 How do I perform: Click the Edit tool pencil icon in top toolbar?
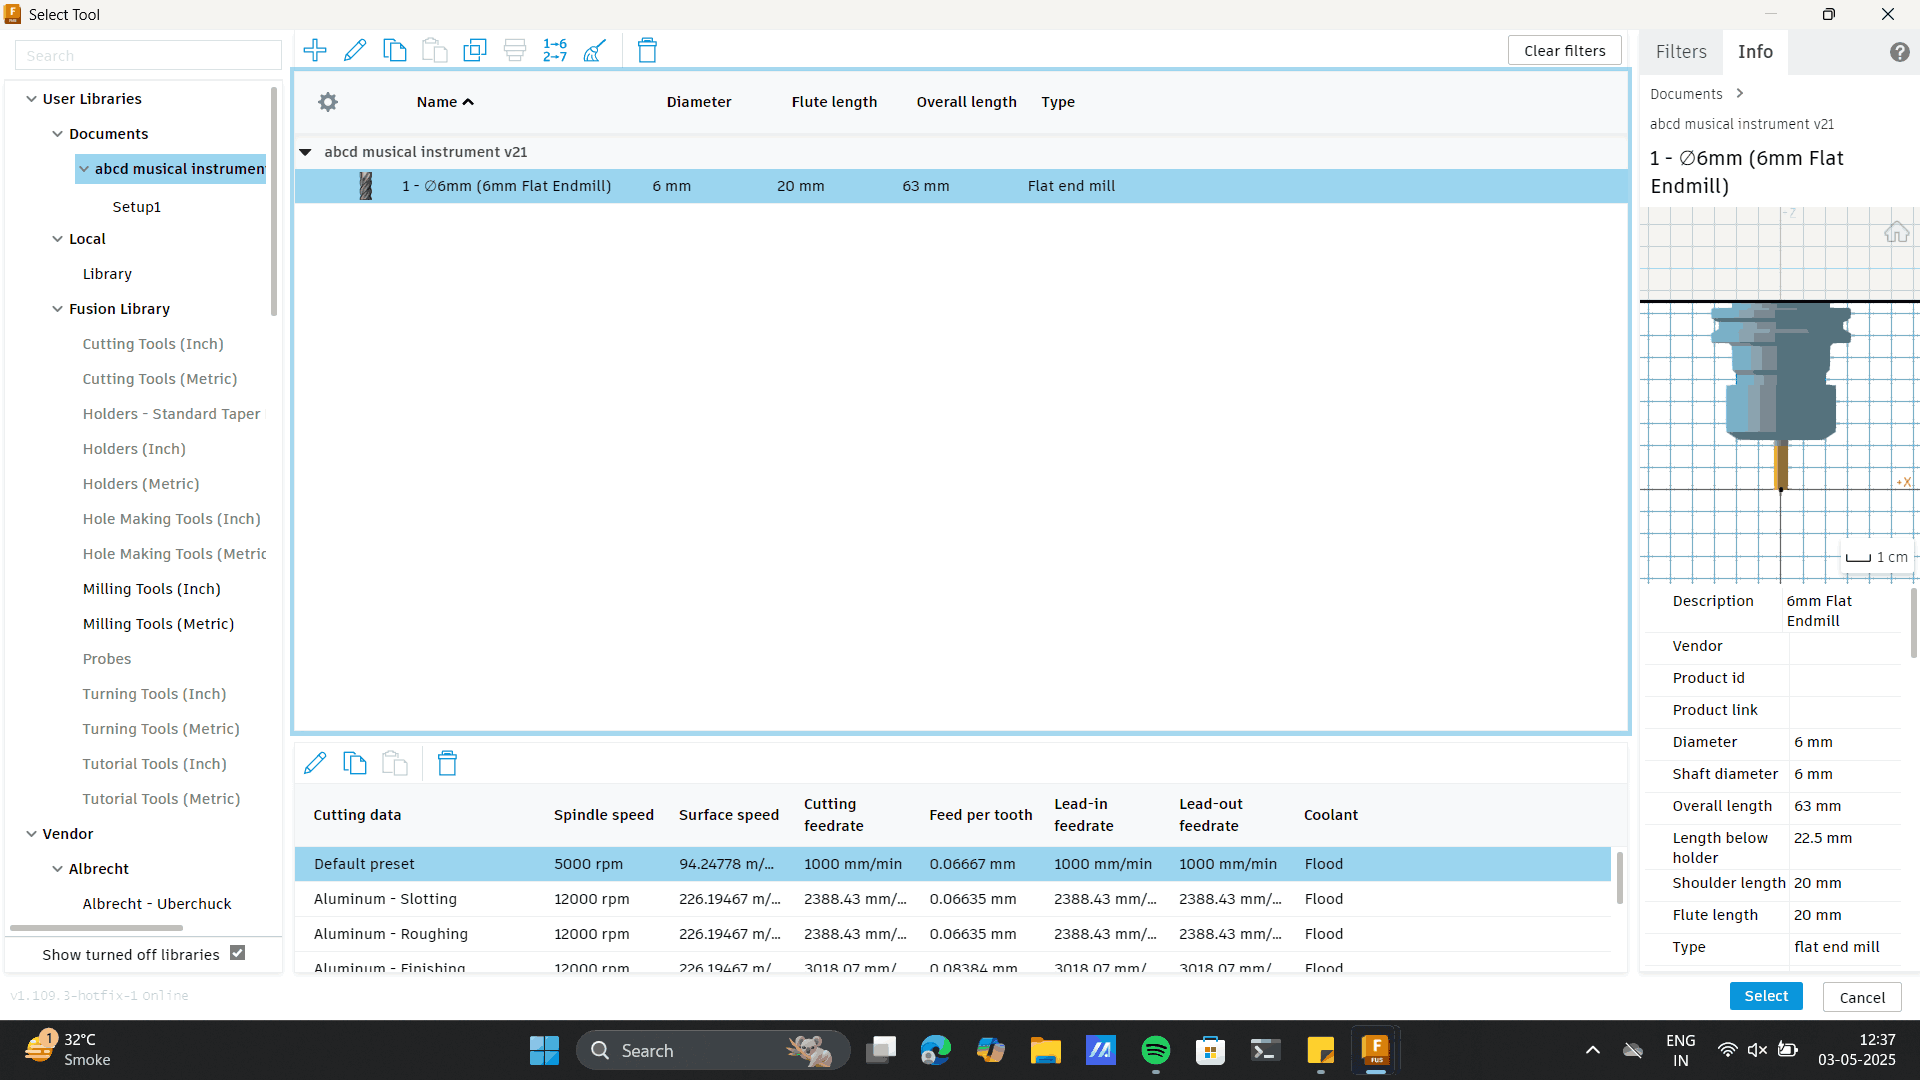coord(355,50)
